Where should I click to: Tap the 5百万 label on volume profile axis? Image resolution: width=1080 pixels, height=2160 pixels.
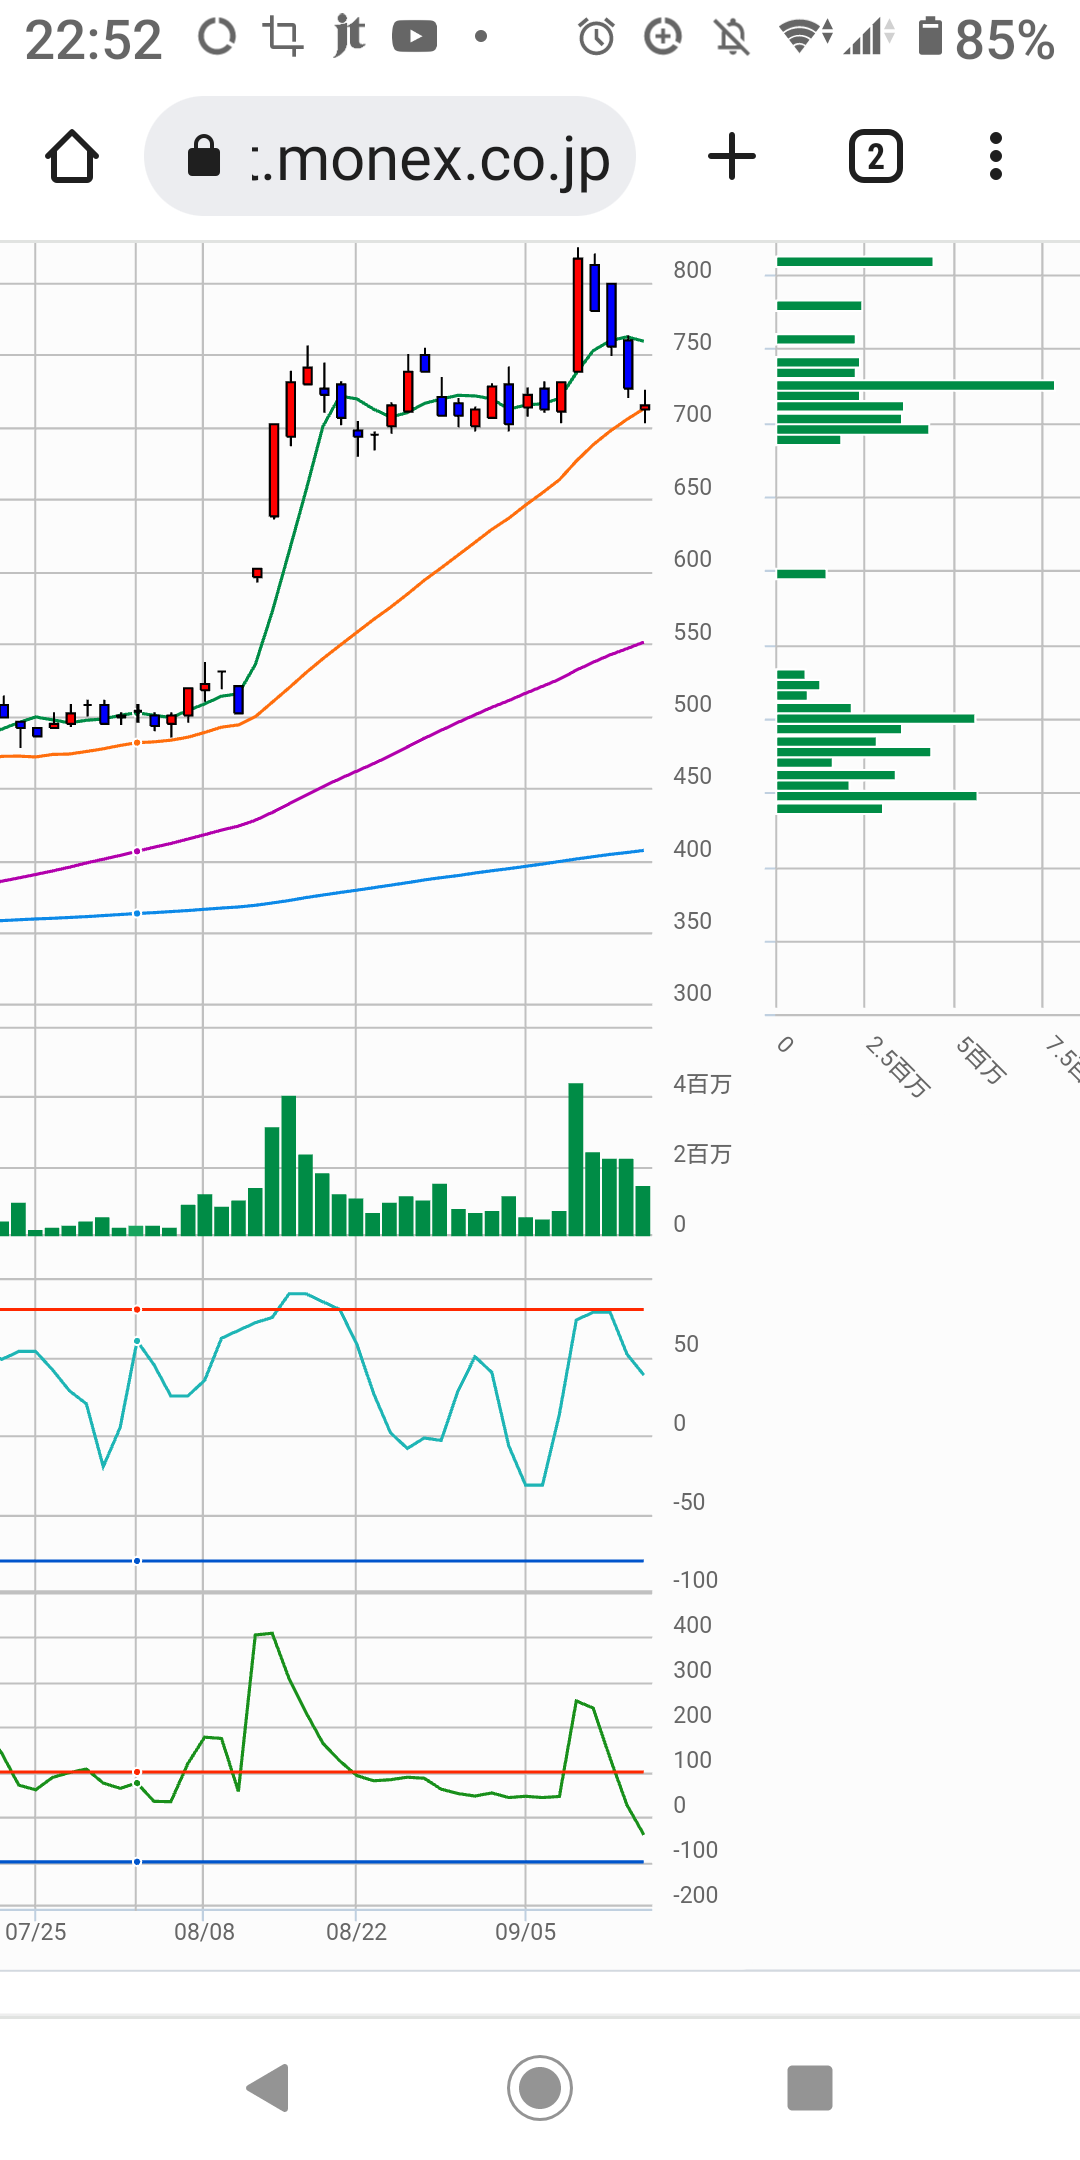tap(981, 1060)
